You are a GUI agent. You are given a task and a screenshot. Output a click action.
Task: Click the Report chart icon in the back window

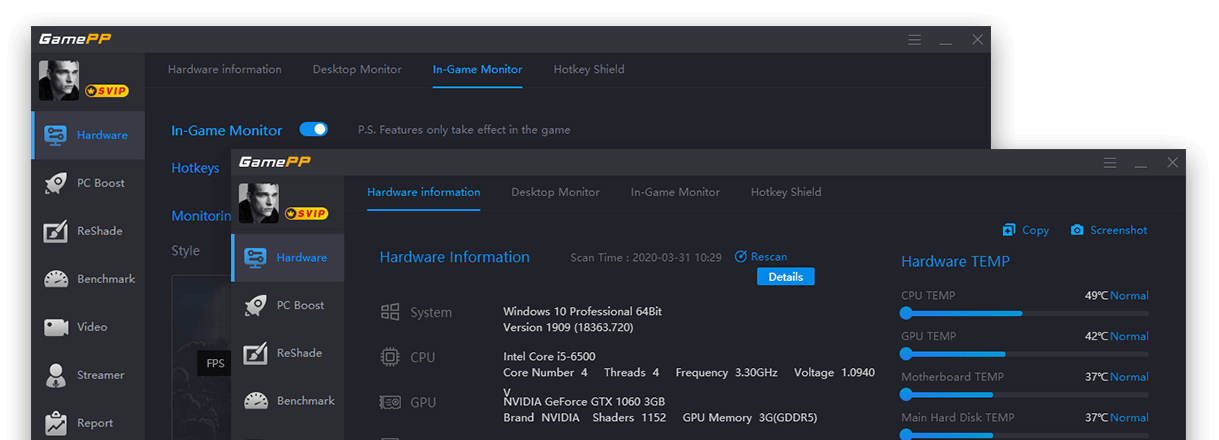click(56, 423)
